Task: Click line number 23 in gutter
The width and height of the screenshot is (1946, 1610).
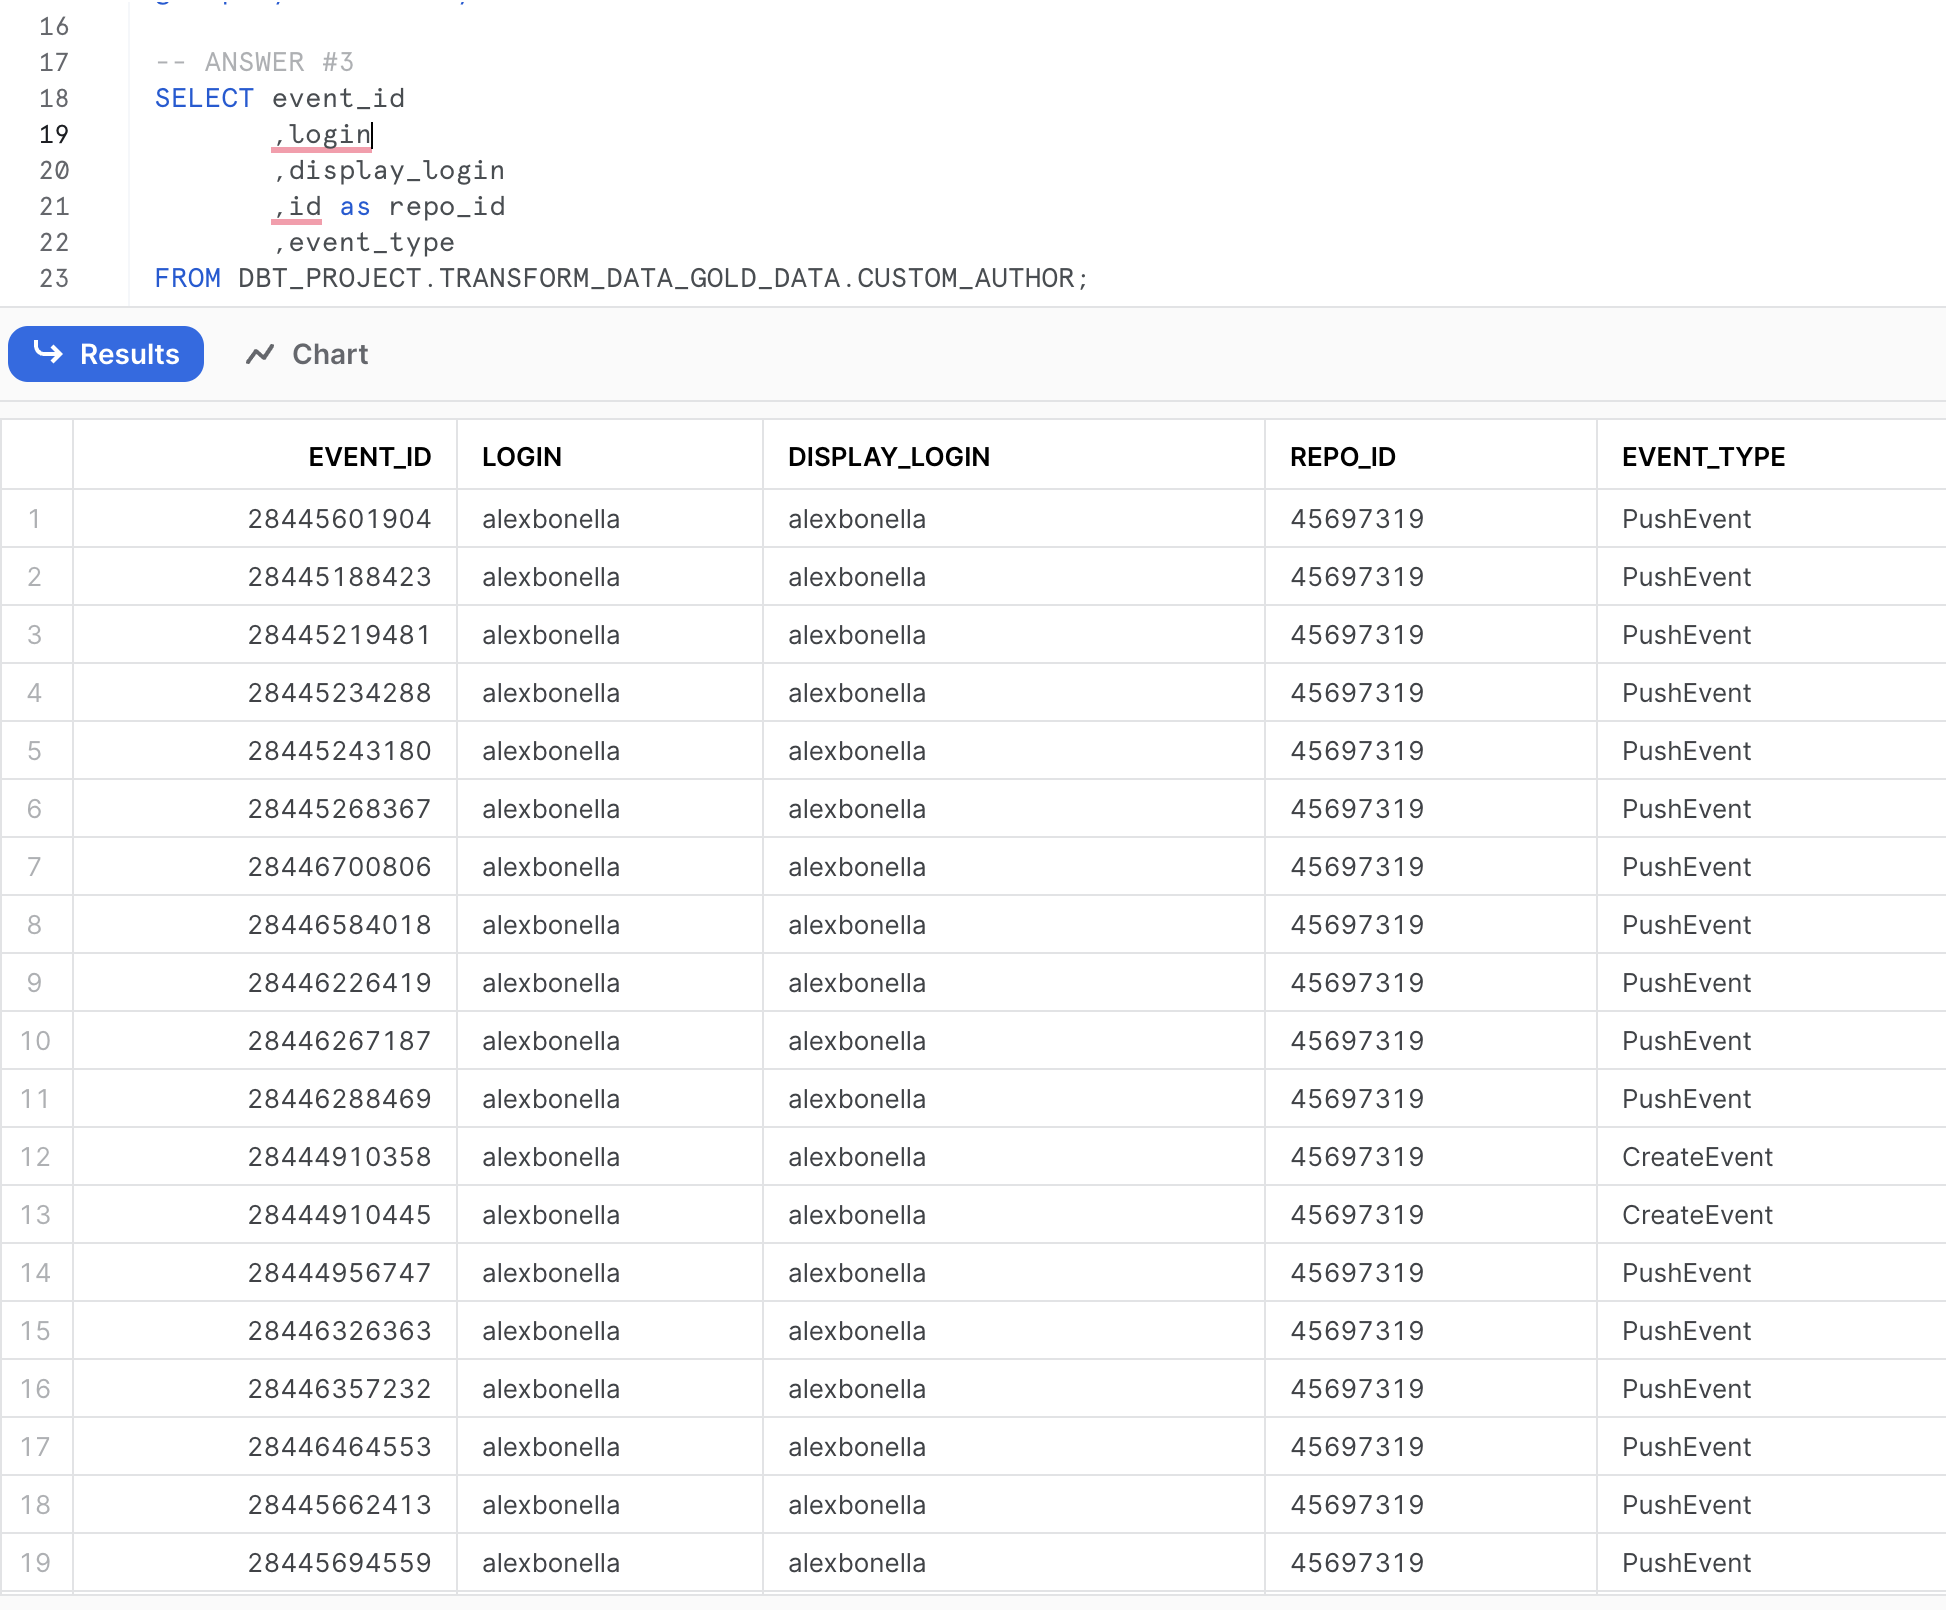Action: click(x=54, y=278)
